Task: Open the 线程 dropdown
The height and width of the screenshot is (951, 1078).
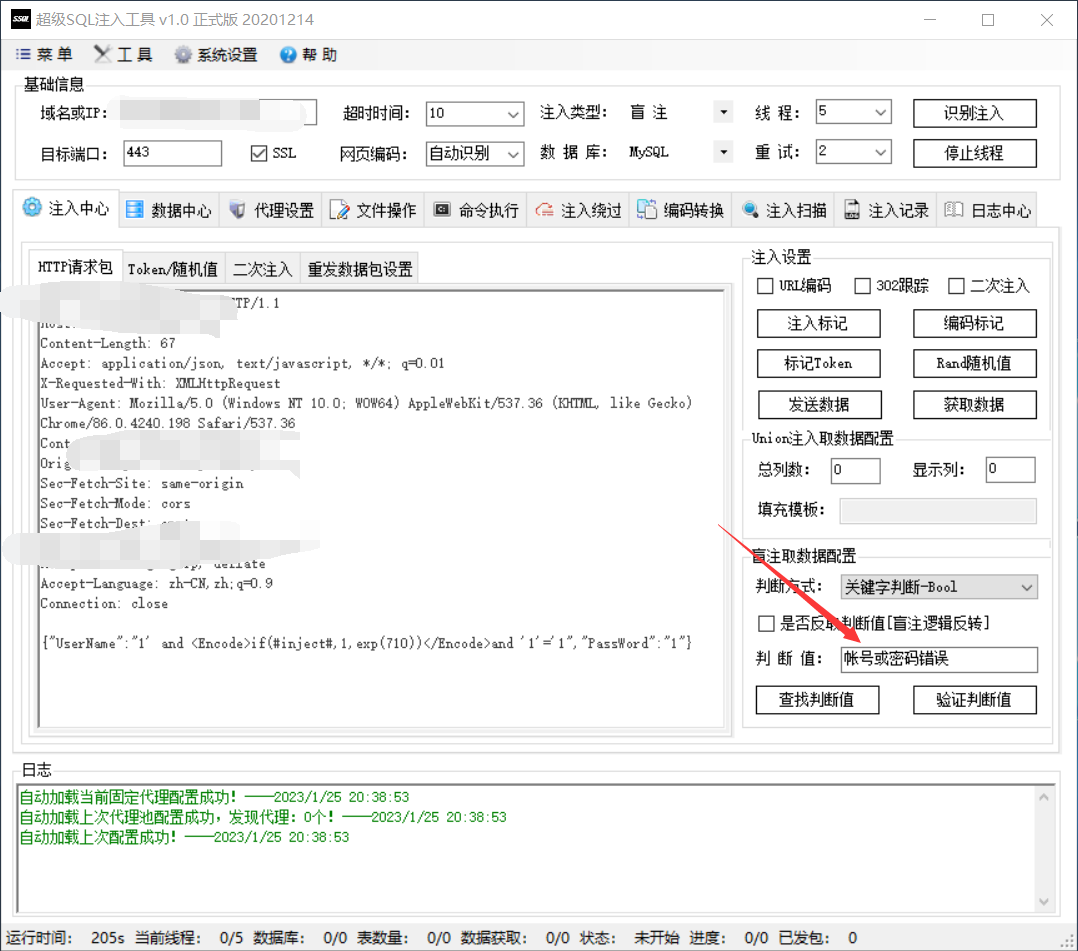Action: [x=880, y=112]
